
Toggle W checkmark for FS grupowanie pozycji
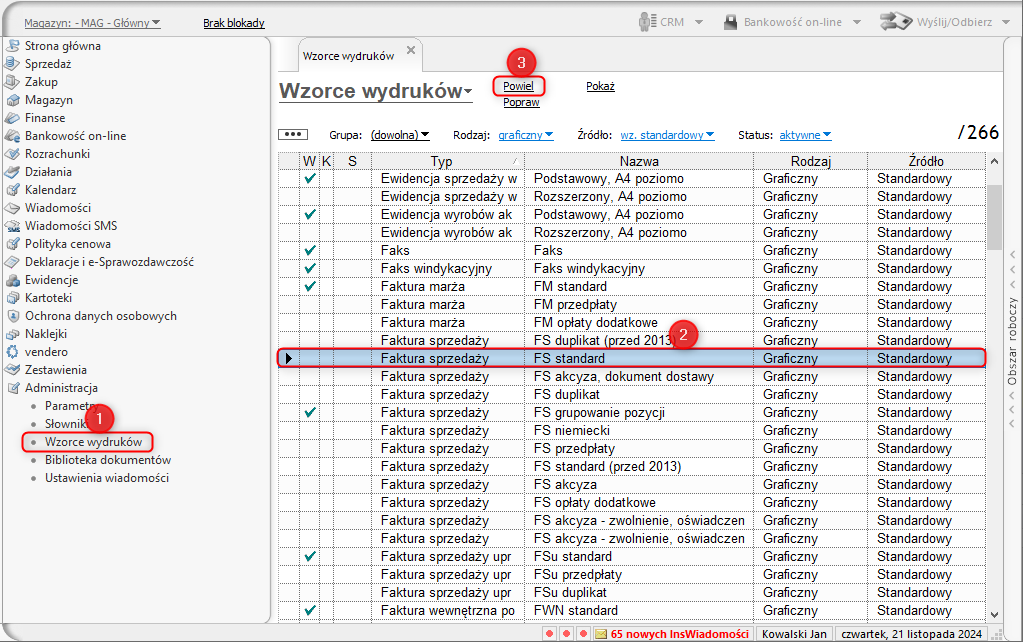tap(311, 412)
